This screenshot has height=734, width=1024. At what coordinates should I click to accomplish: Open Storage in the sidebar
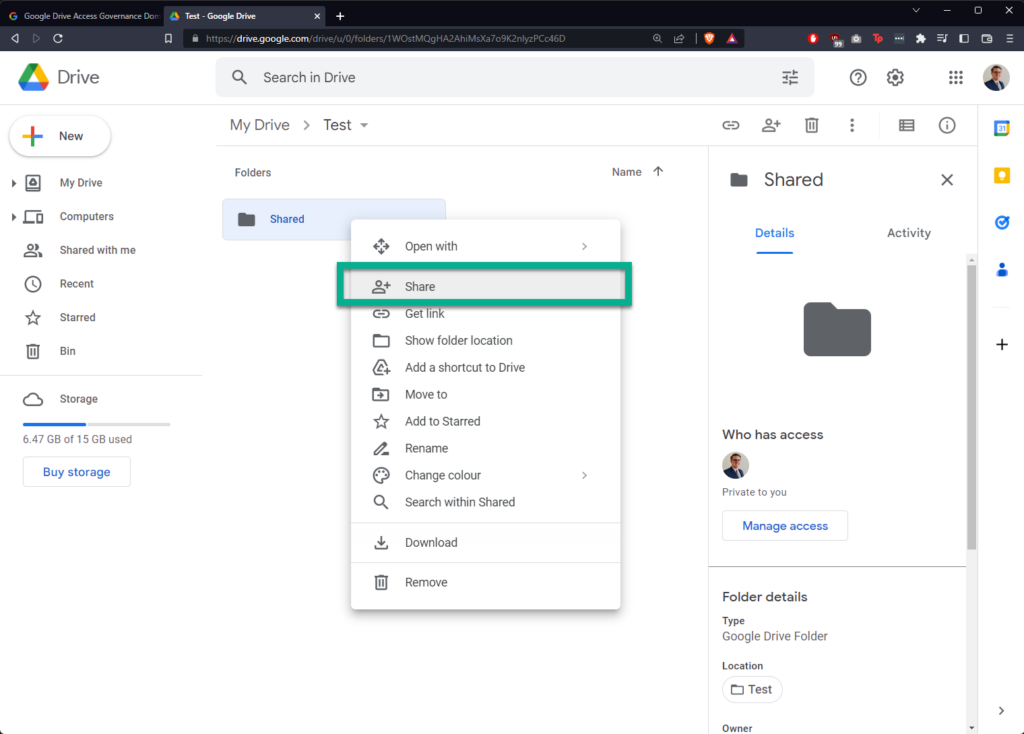(78, 399)
